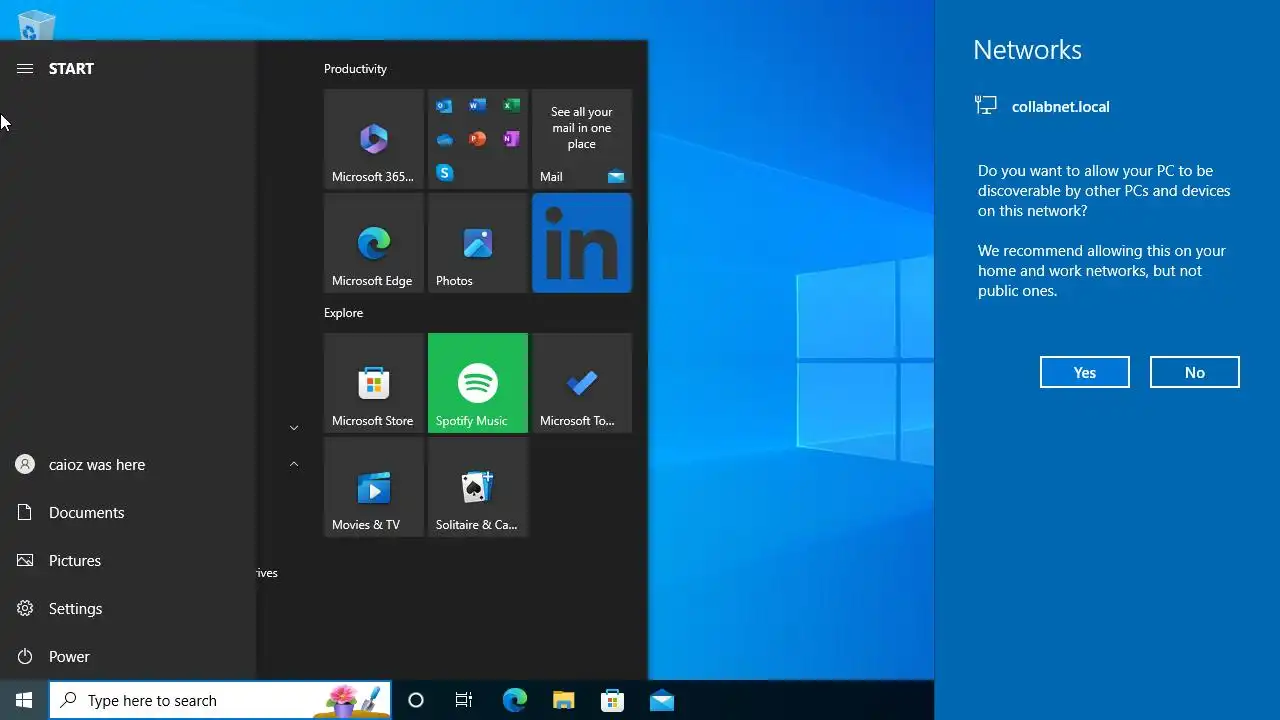Click the Productivity group heading
Screen dimensions: 1280x720
(355, 68)
